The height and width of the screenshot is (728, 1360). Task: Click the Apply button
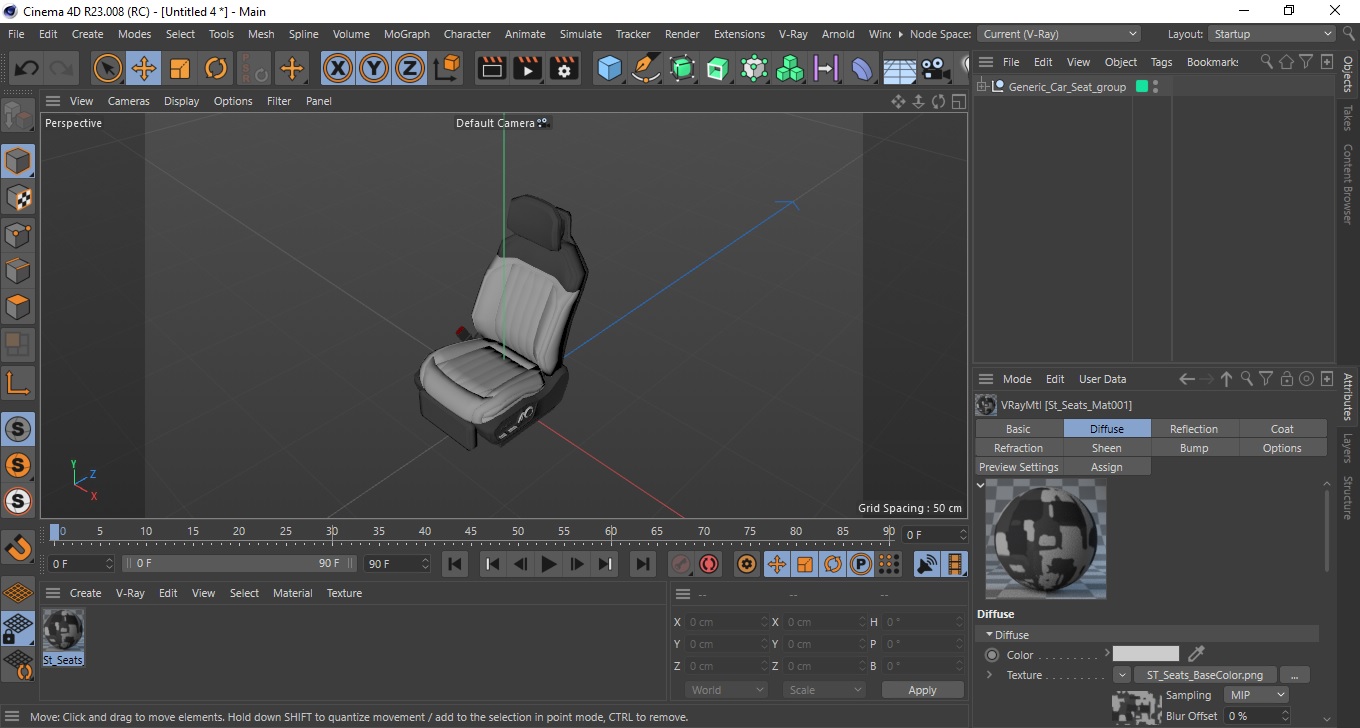tap(922, 690)
